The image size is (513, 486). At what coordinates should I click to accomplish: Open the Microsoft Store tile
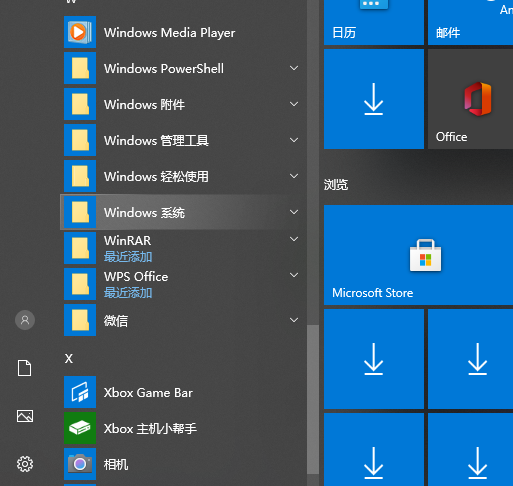click(x=418, y=255)
